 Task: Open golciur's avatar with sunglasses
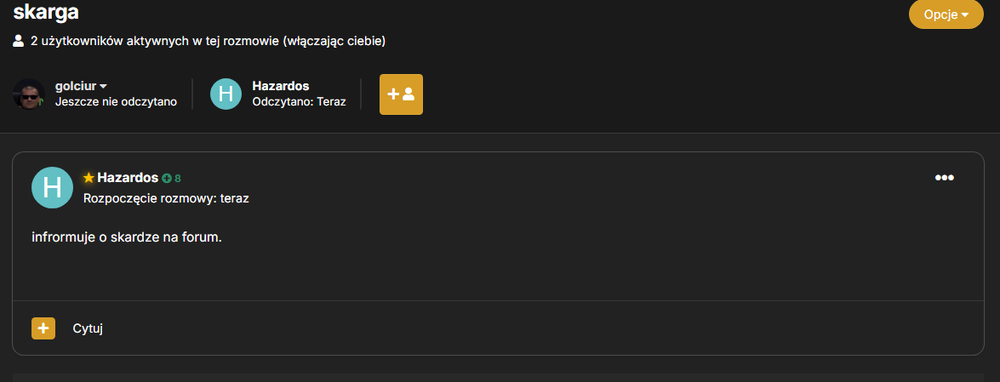click(x=29, y=94)
